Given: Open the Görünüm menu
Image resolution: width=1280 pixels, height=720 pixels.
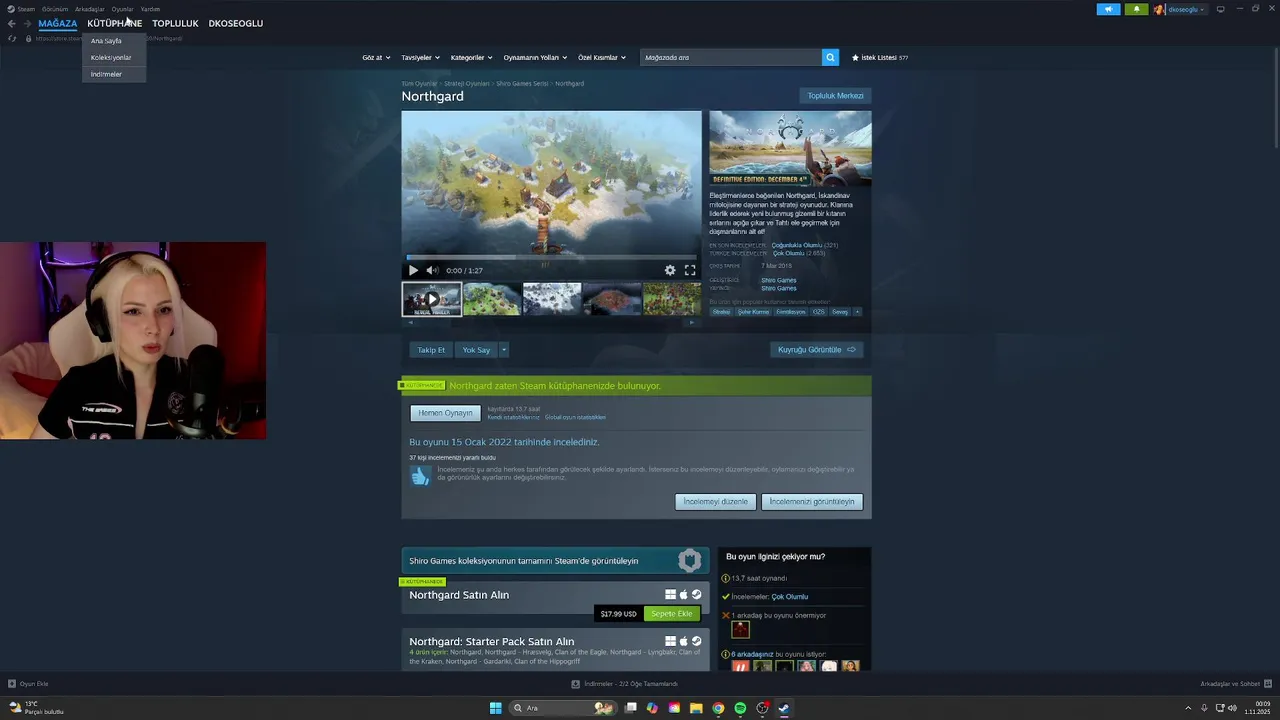Looking at the screenshot, I should [x=55, y=9].
